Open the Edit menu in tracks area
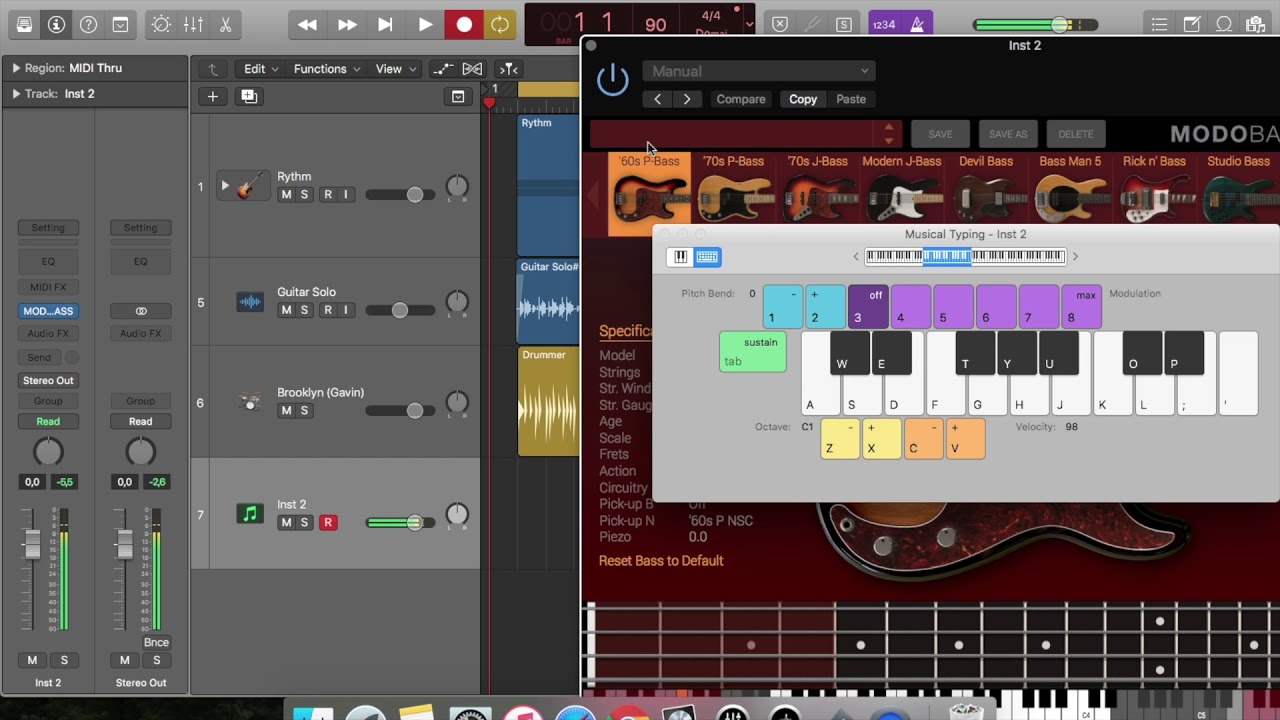This screenshot has height=720, width=1280. coord(262,69)
